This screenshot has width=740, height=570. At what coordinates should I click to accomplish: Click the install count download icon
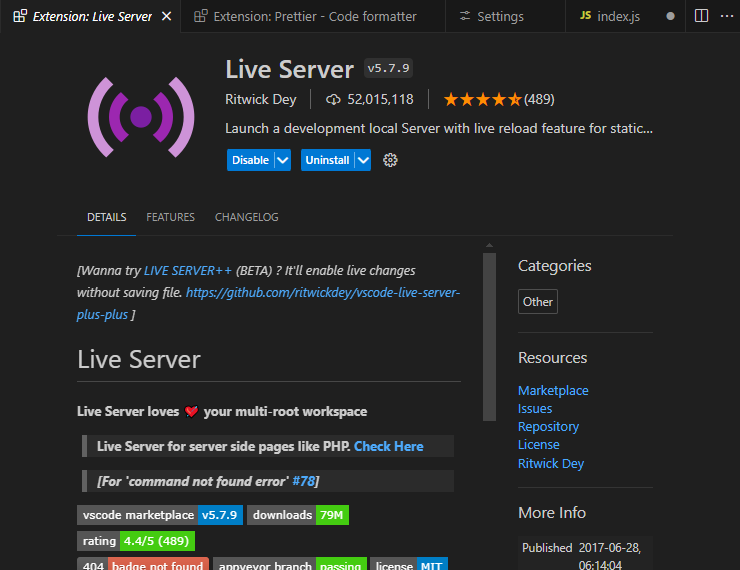(333, 100)
